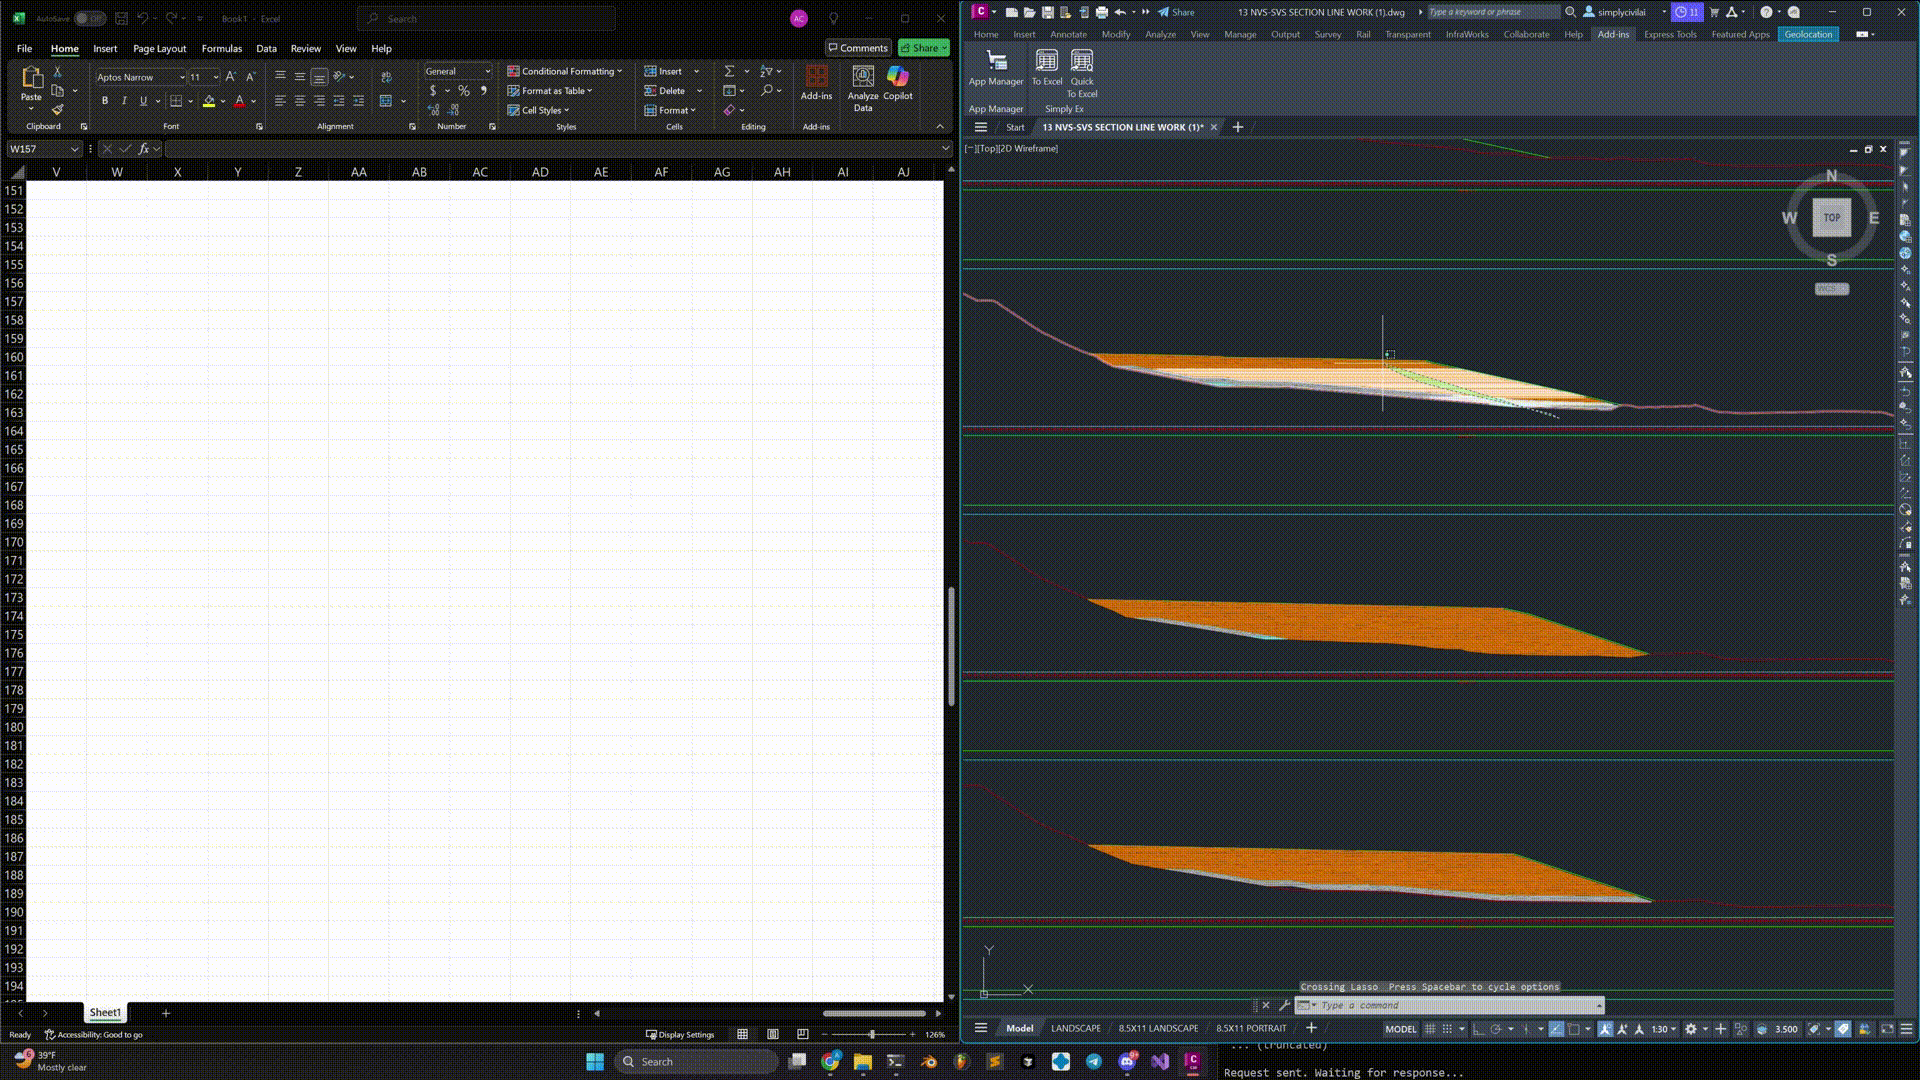Select the Conditional Formatting icon
The width and height of the screenshot is (1920, 1080).
(514, 71)
